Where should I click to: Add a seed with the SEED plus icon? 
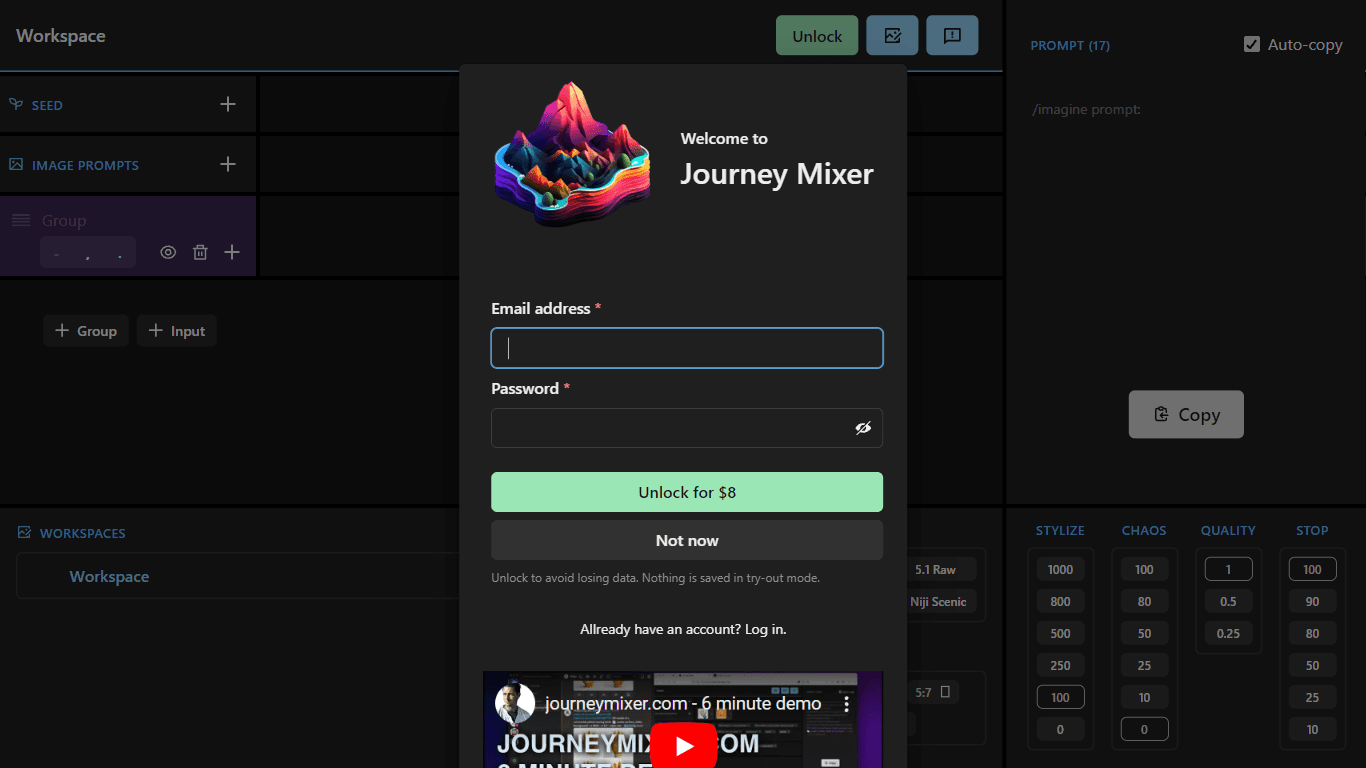228,104
